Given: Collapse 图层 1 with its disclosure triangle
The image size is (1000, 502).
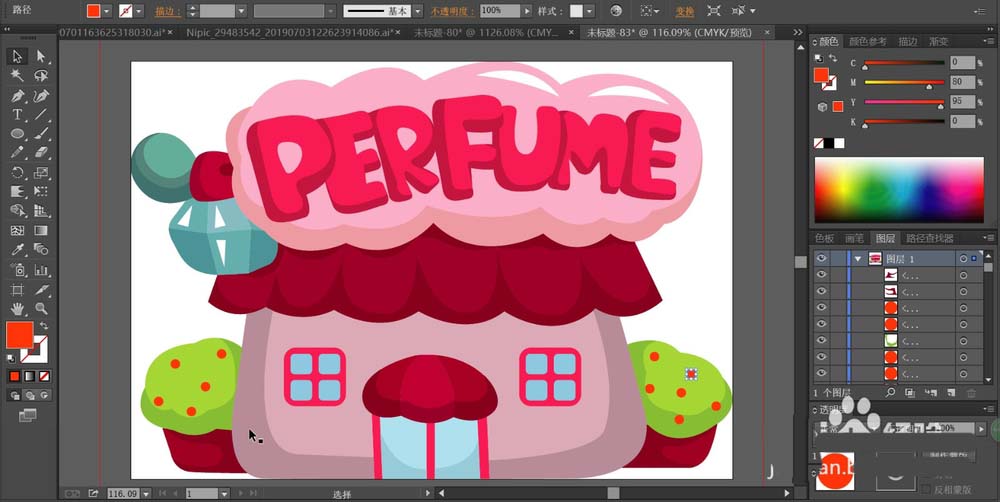Looking at the screenshot, I should pos(858,258).
